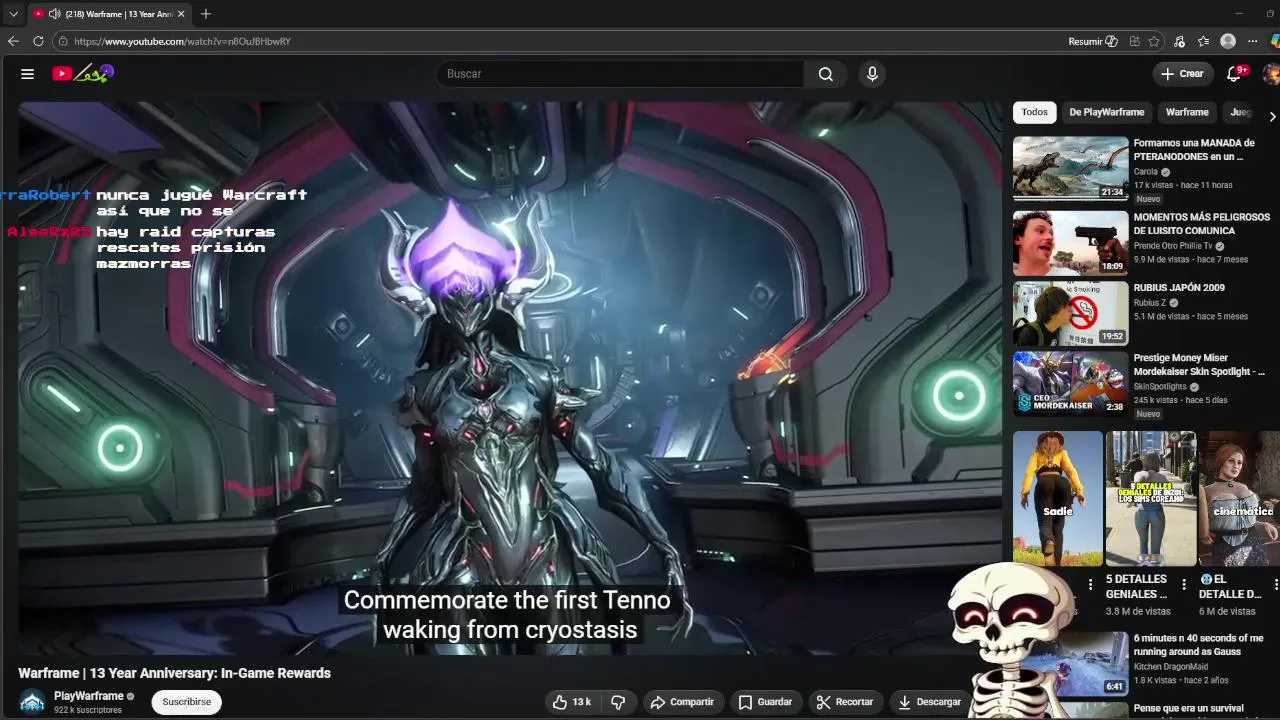This screenshot has width=1280, height=720.
Task: Open the Copilot sidebar icon
Action: 1275,41
